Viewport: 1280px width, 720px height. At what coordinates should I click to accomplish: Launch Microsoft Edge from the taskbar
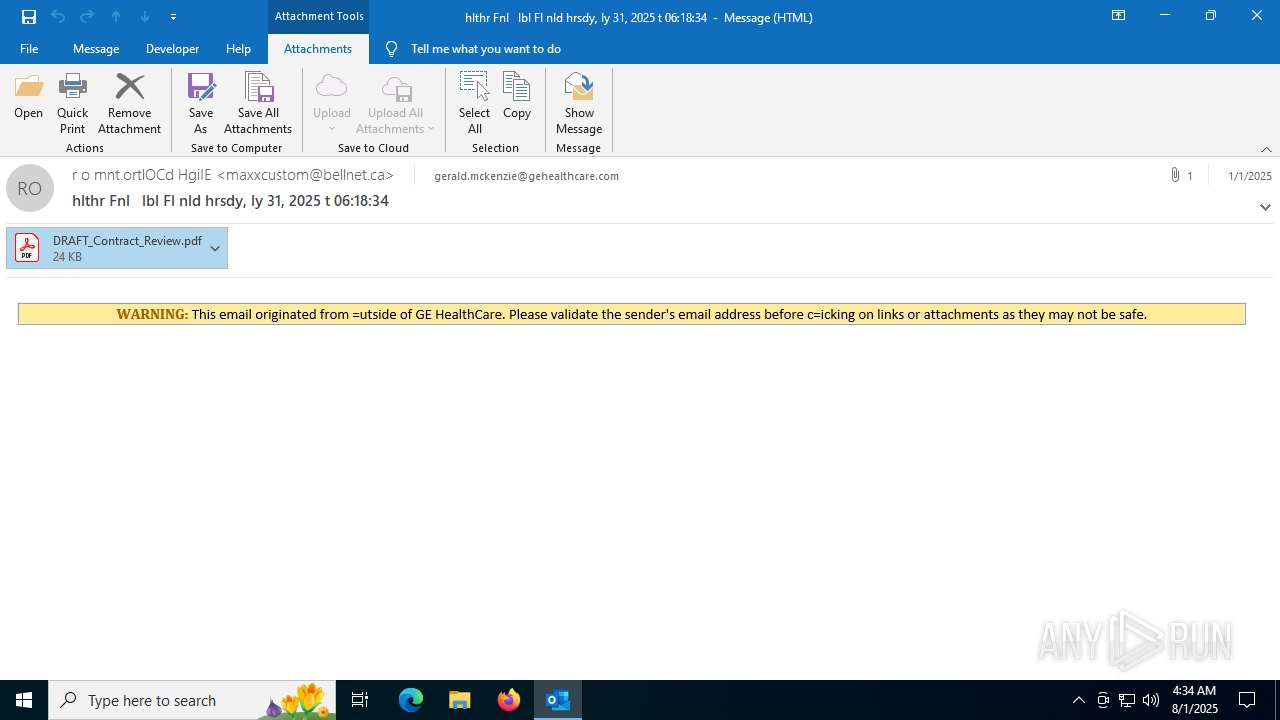click(411, 700)
